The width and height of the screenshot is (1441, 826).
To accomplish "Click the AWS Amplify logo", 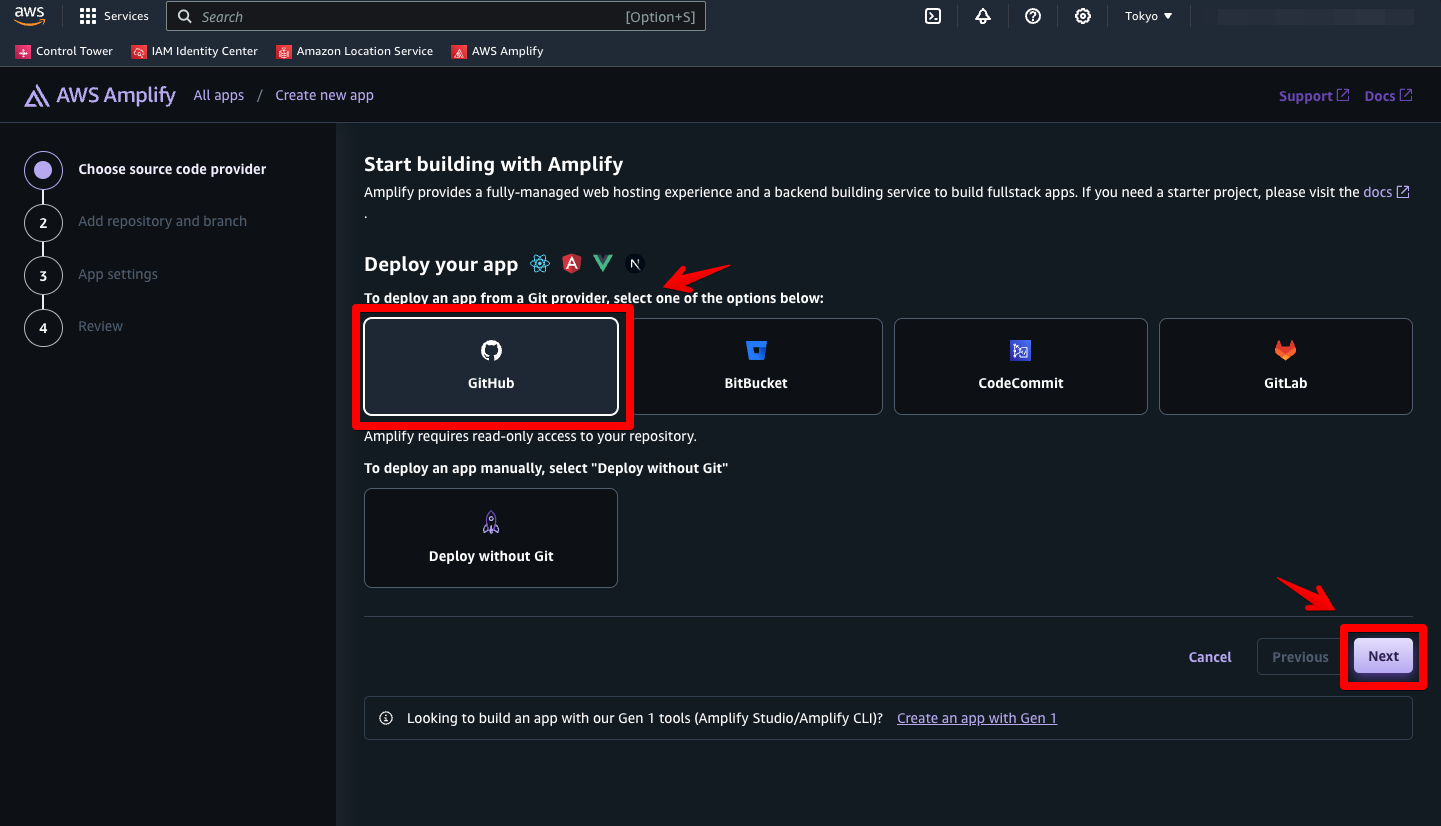I will pos(100,96).
